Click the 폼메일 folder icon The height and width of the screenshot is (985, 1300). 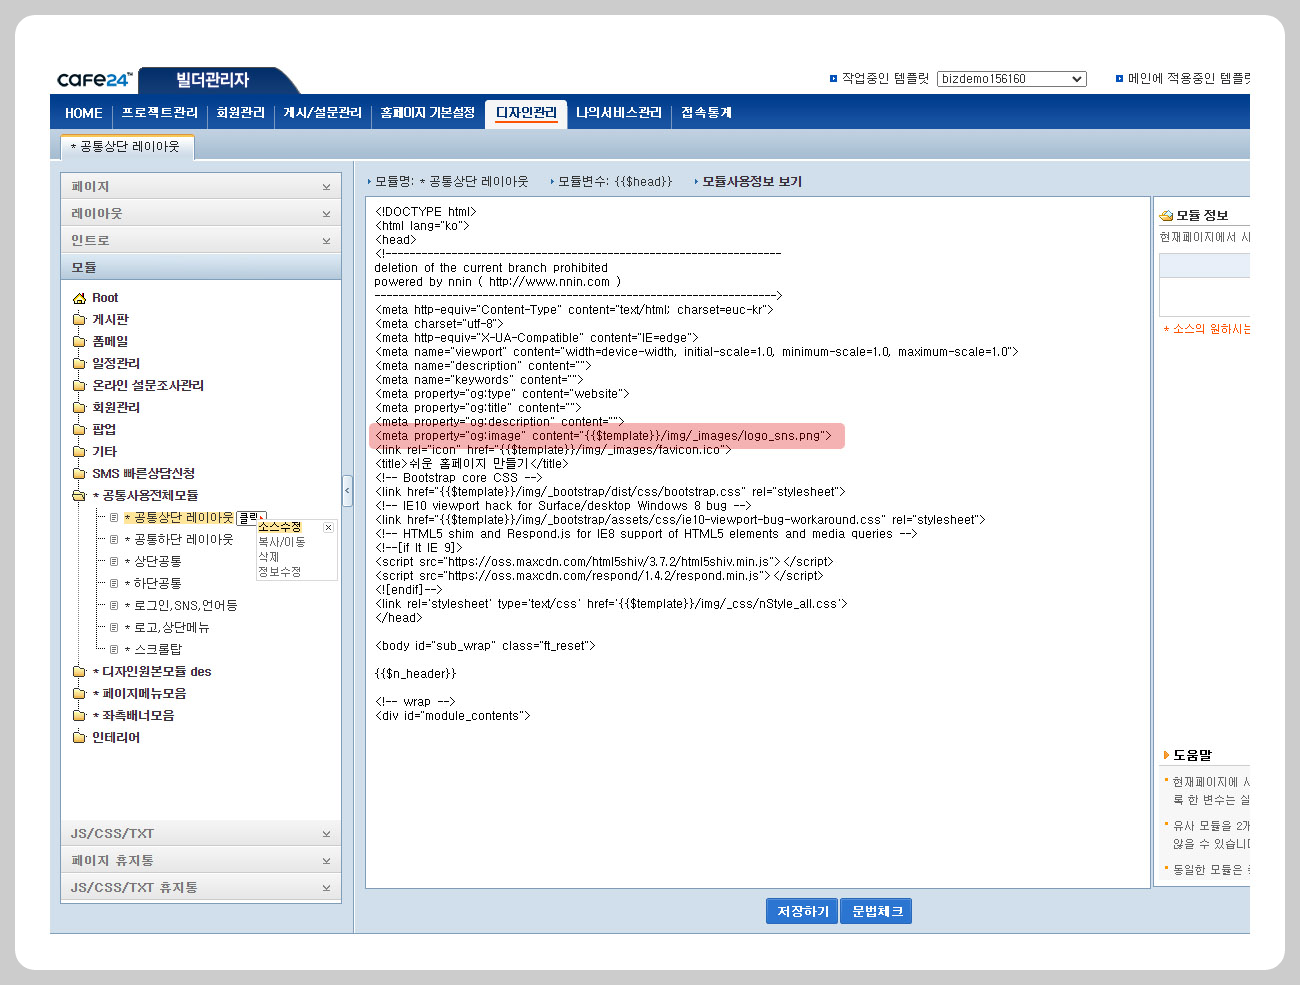coord(79,342)
